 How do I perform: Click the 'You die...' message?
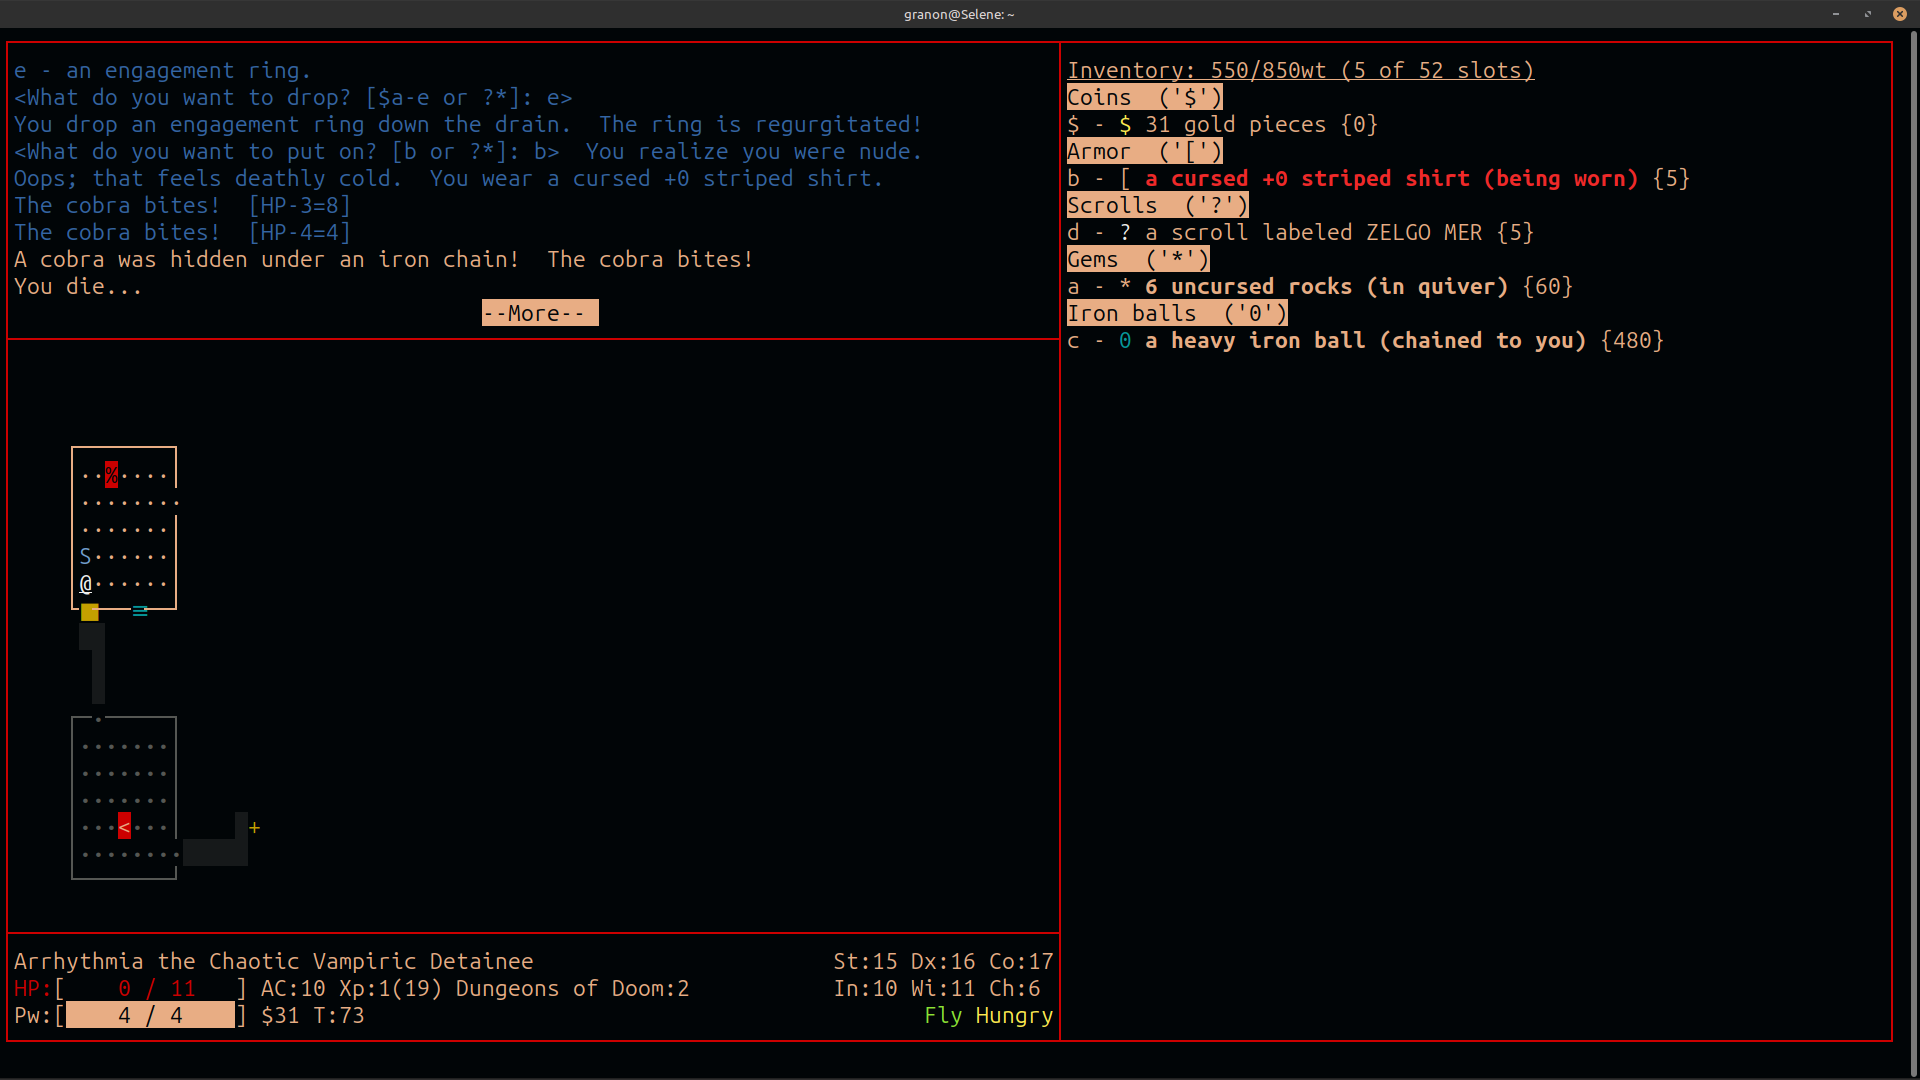pos(78,286)
